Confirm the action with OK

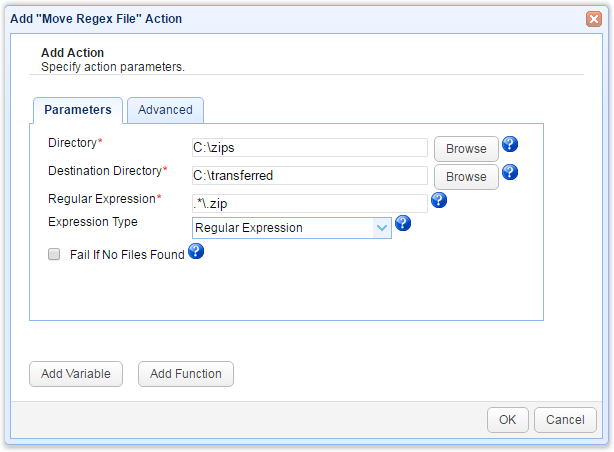pos(508,420)
